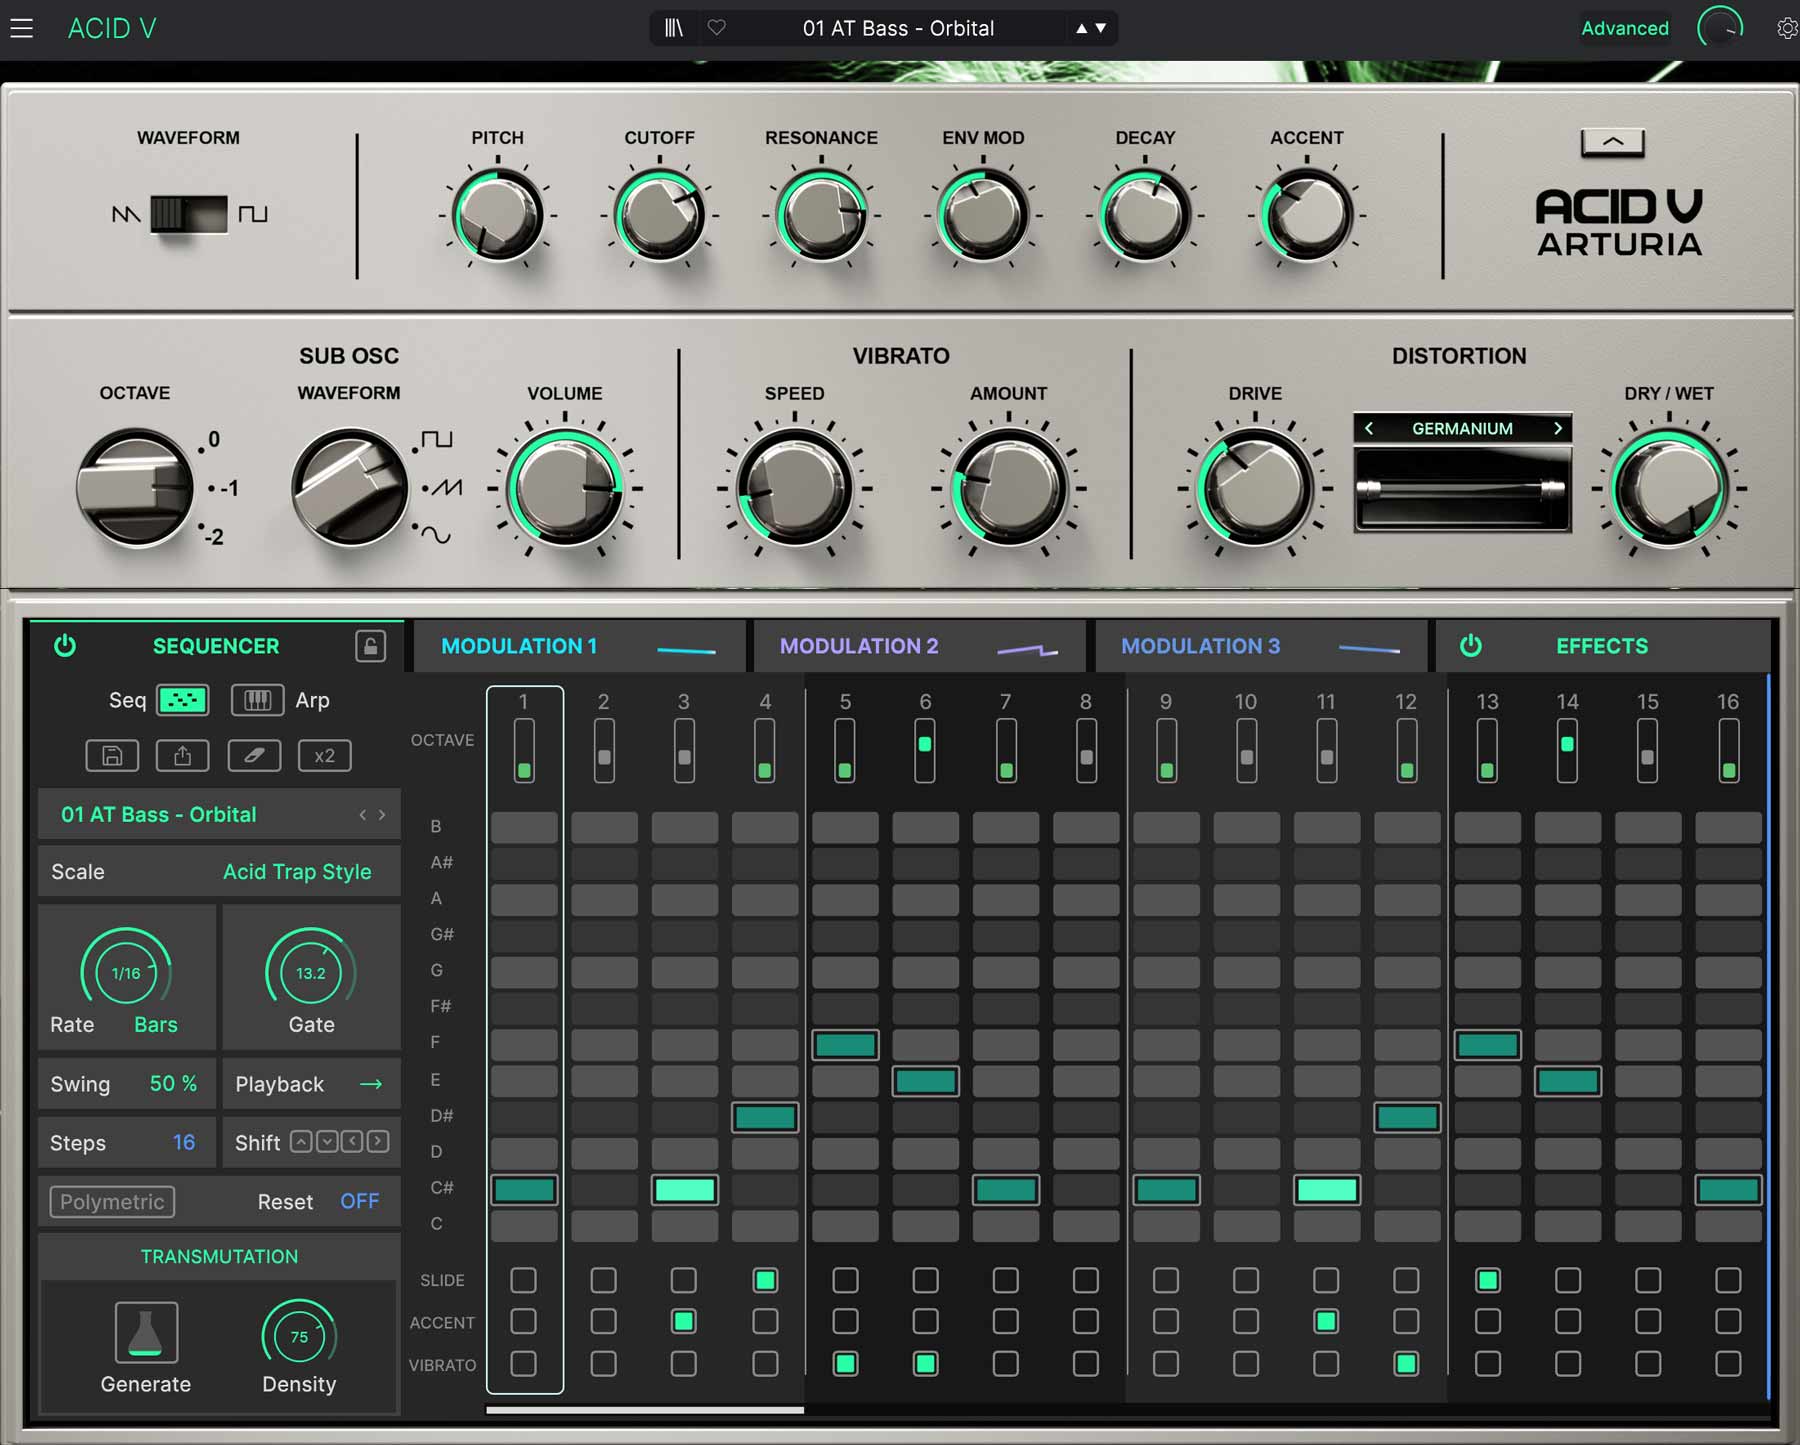Select the Sequencer tab
The width and height of the screenshot is (1800, 1445).
pos(216,646)
